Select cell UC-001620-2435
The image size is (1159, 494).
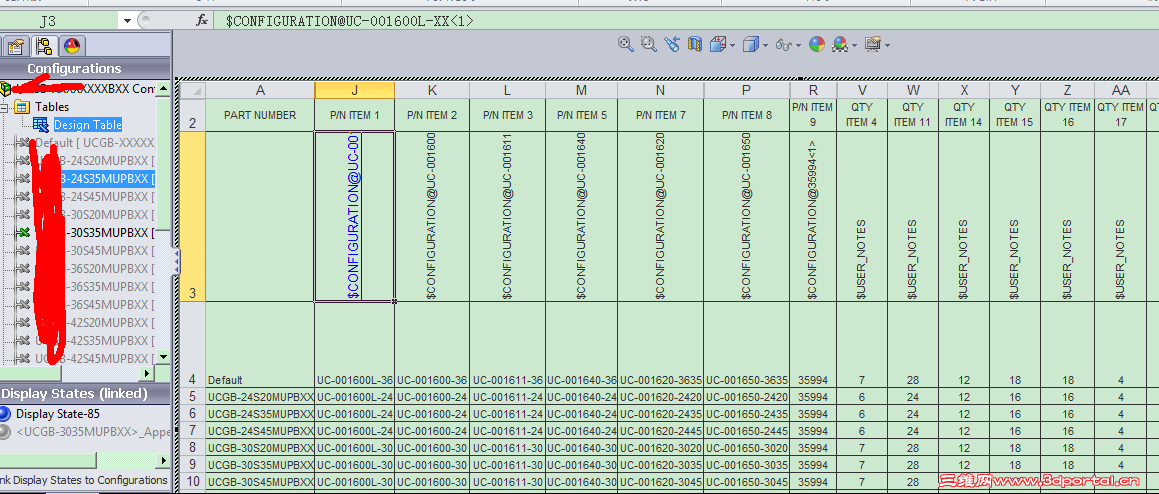[660, 413]
